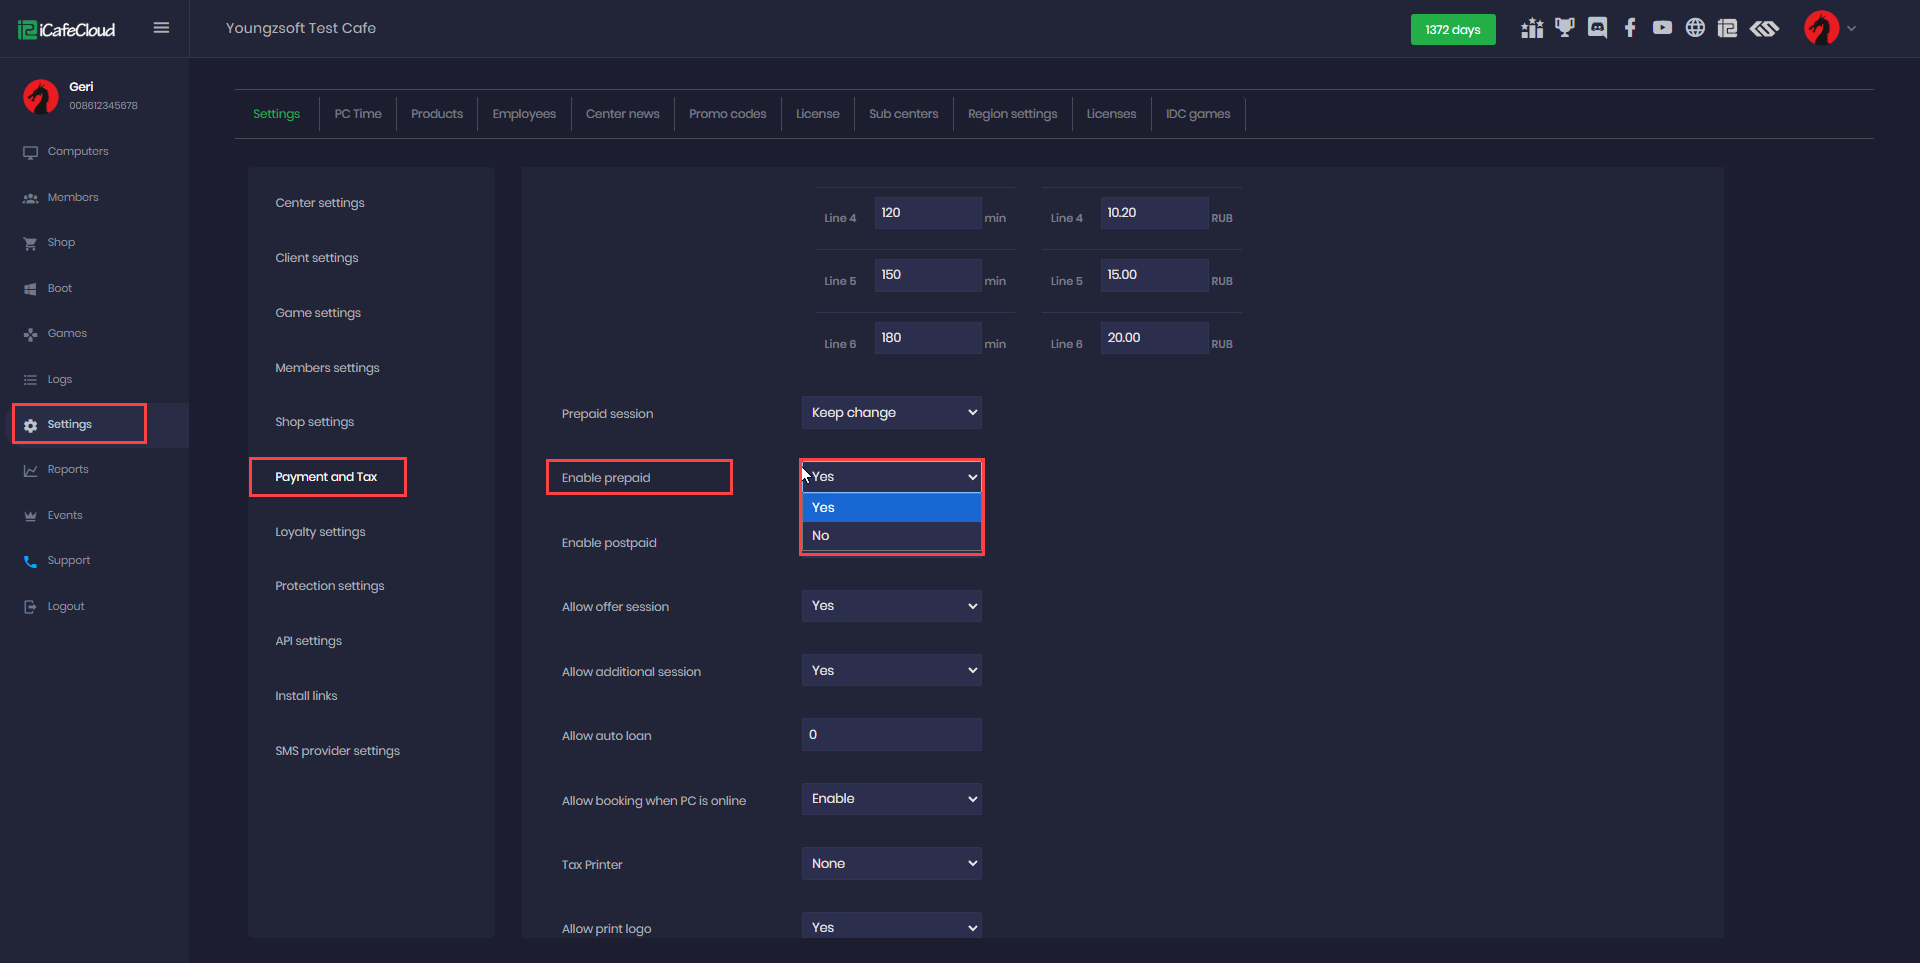
Task: Open the Discord icon in header
Action: click(x=1597, y=28)
